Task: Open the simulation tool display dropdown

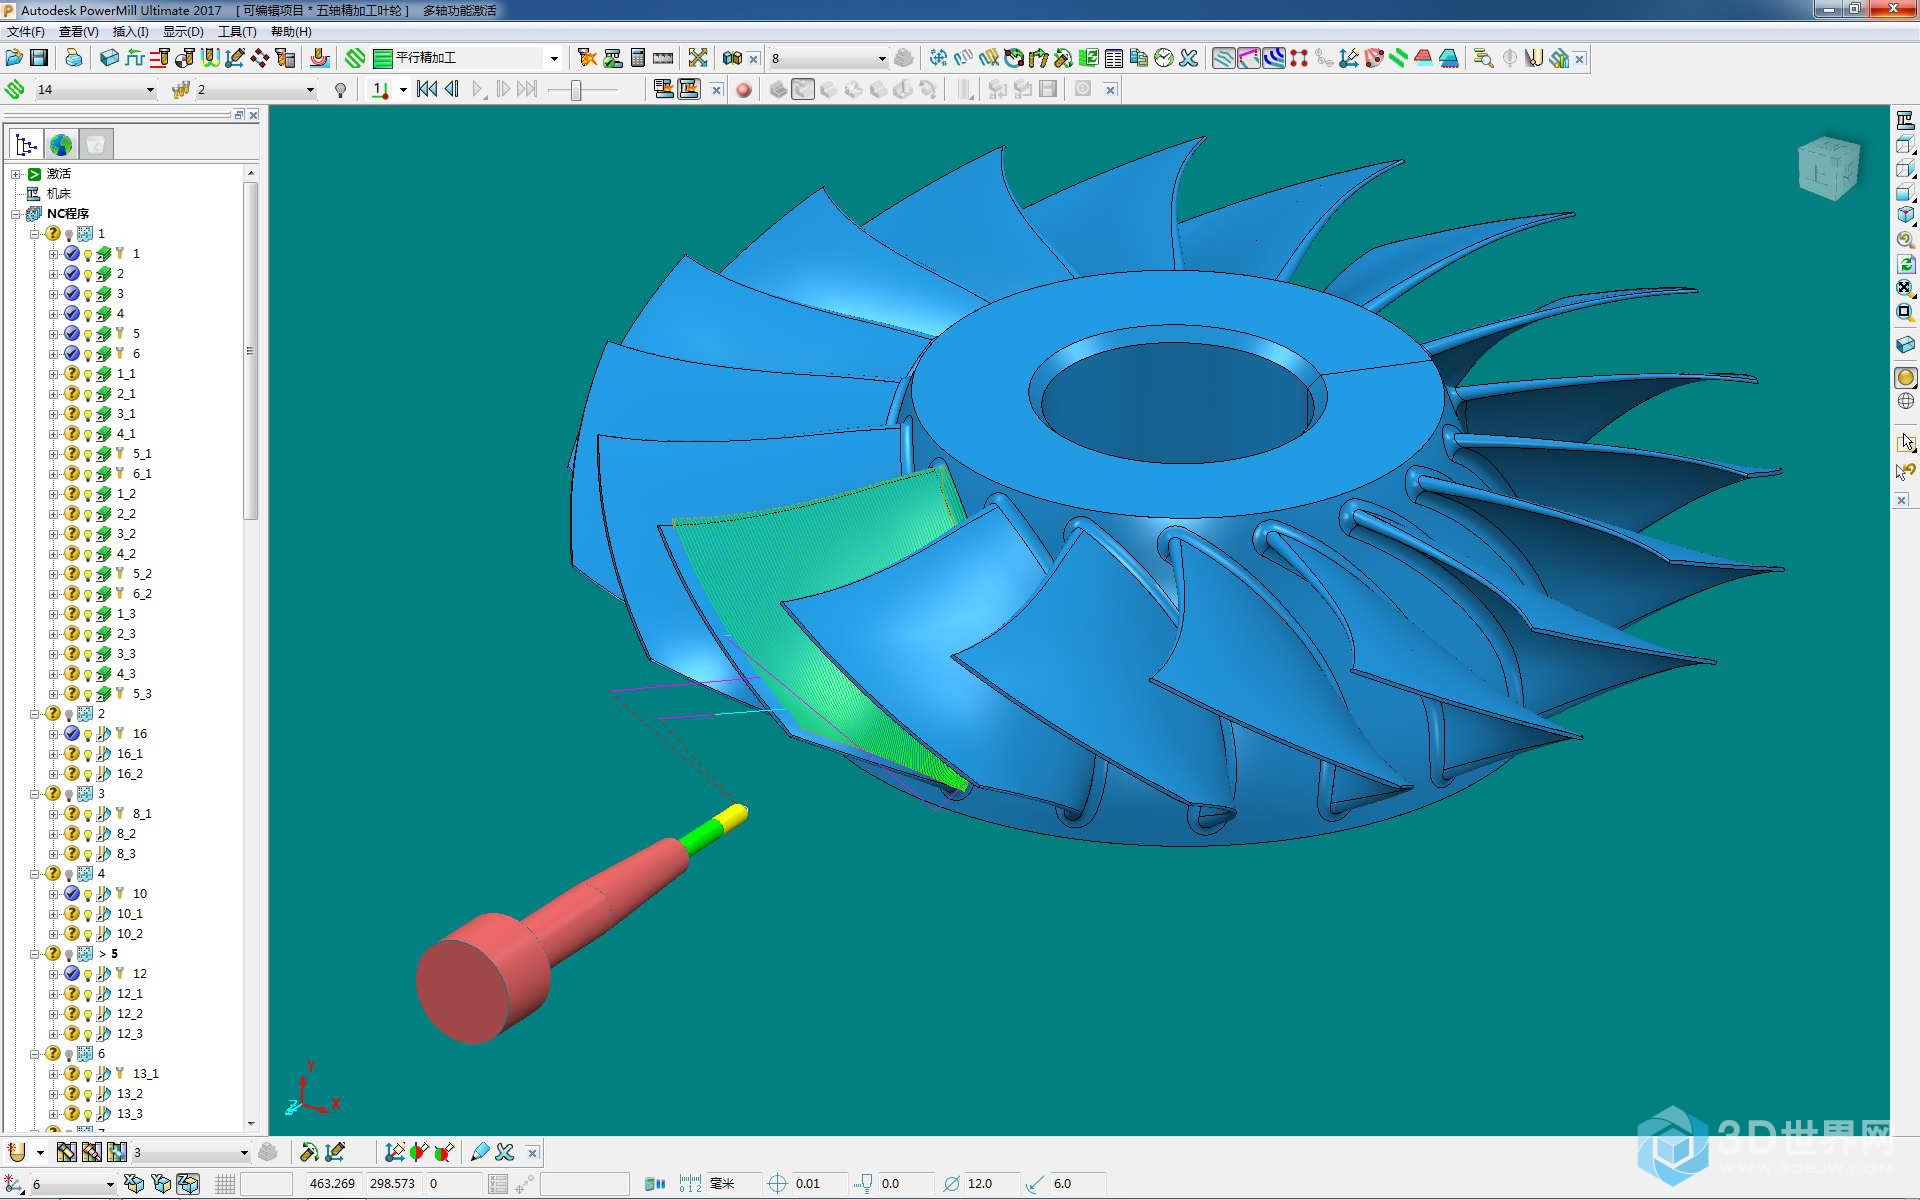Action: click(x=403, y=90)
